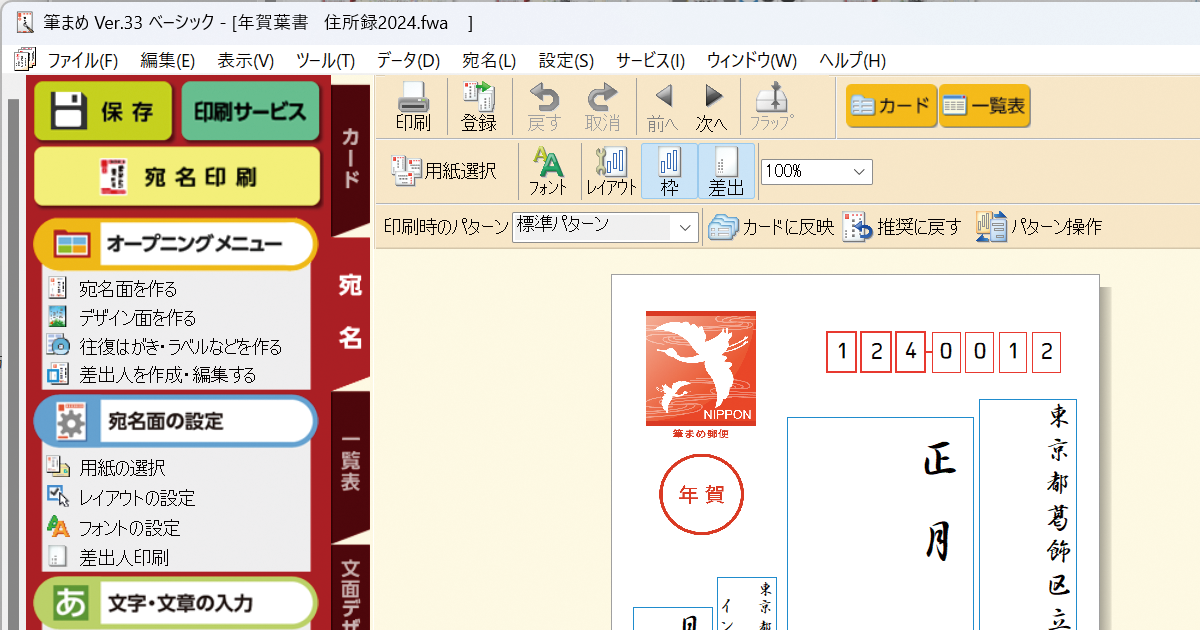Open the サービス(I) menu
The width and height of the screenshot is (1200, 630).
(x=650, y=60)
